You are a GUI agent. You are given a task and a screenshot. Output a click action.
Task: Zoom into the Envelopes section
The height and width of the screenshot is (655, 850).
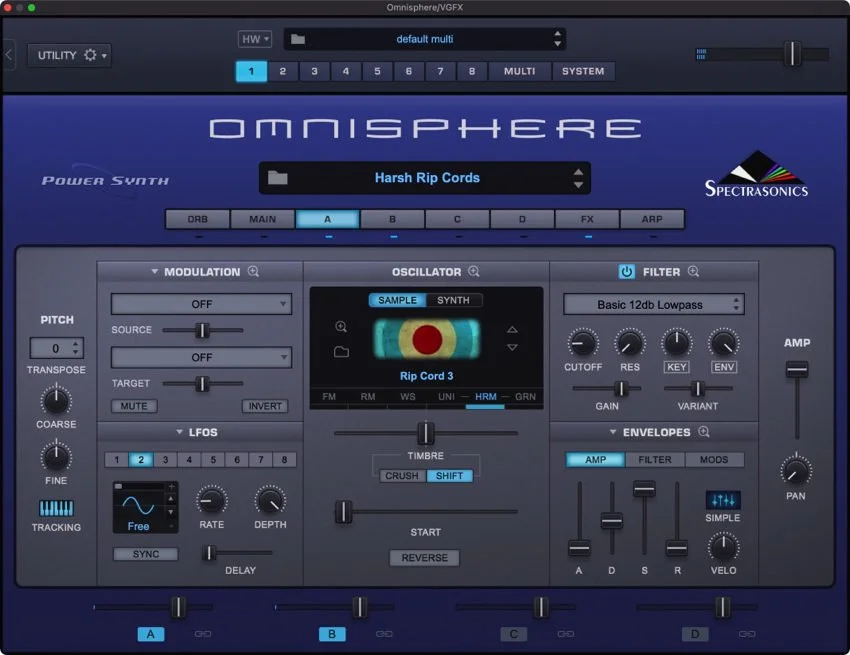[x=704, y=432]
